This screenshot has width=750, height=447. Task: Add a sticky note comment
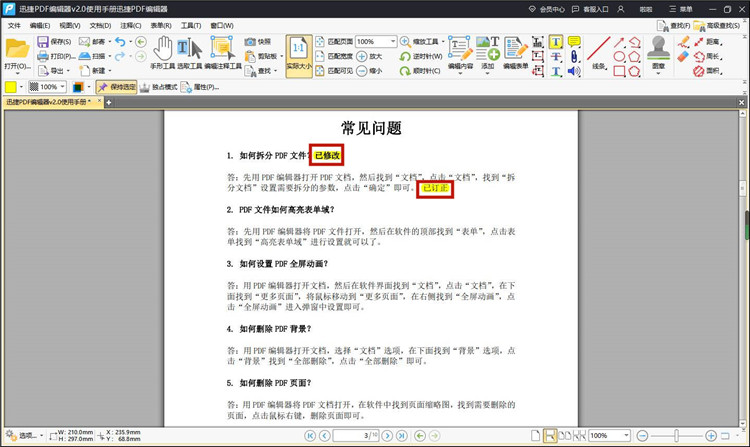tap(574, 42)
